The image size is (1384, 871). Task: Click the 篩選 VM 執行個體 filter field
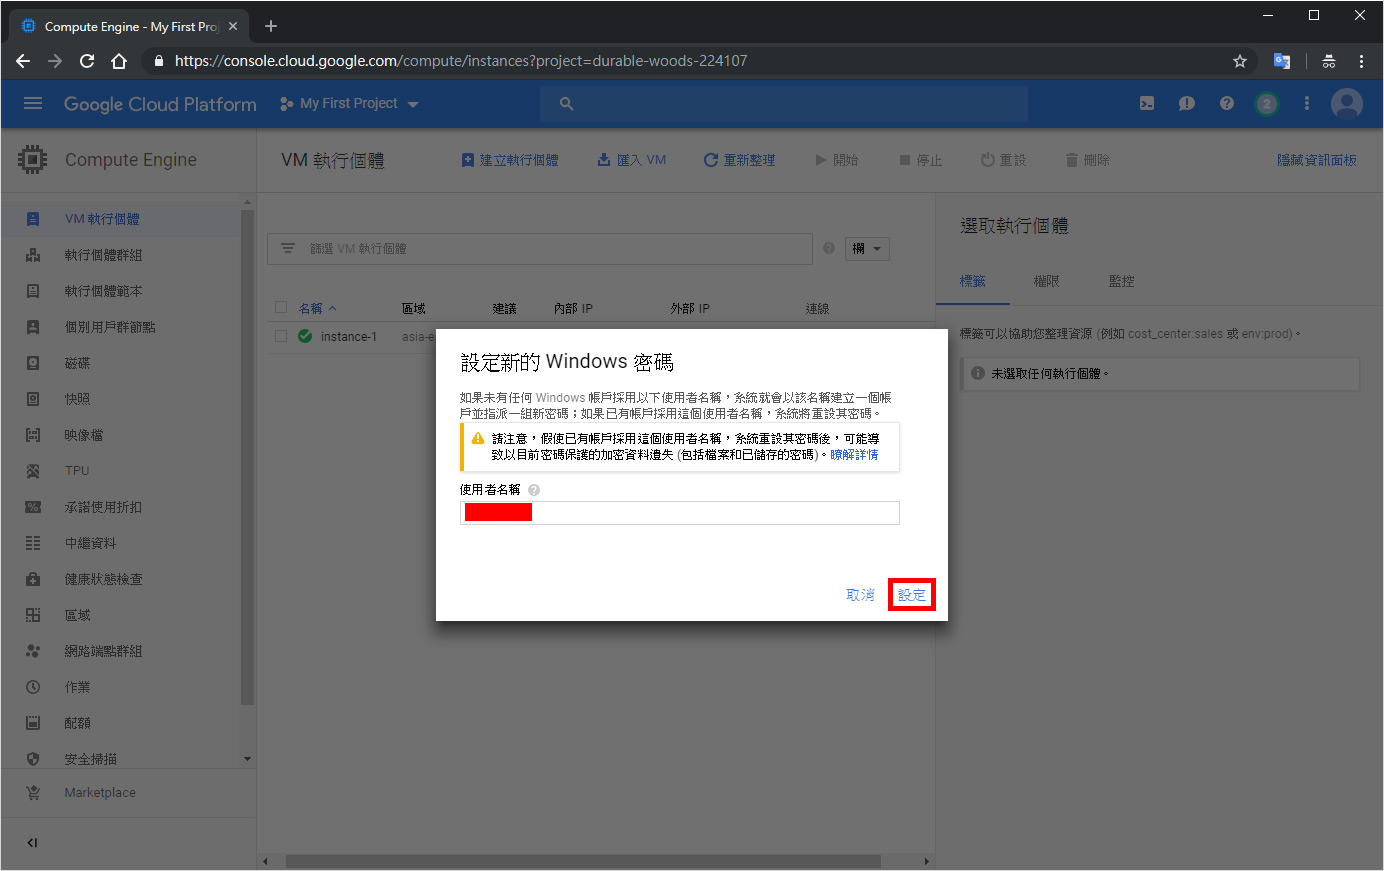tap(540, 249)
